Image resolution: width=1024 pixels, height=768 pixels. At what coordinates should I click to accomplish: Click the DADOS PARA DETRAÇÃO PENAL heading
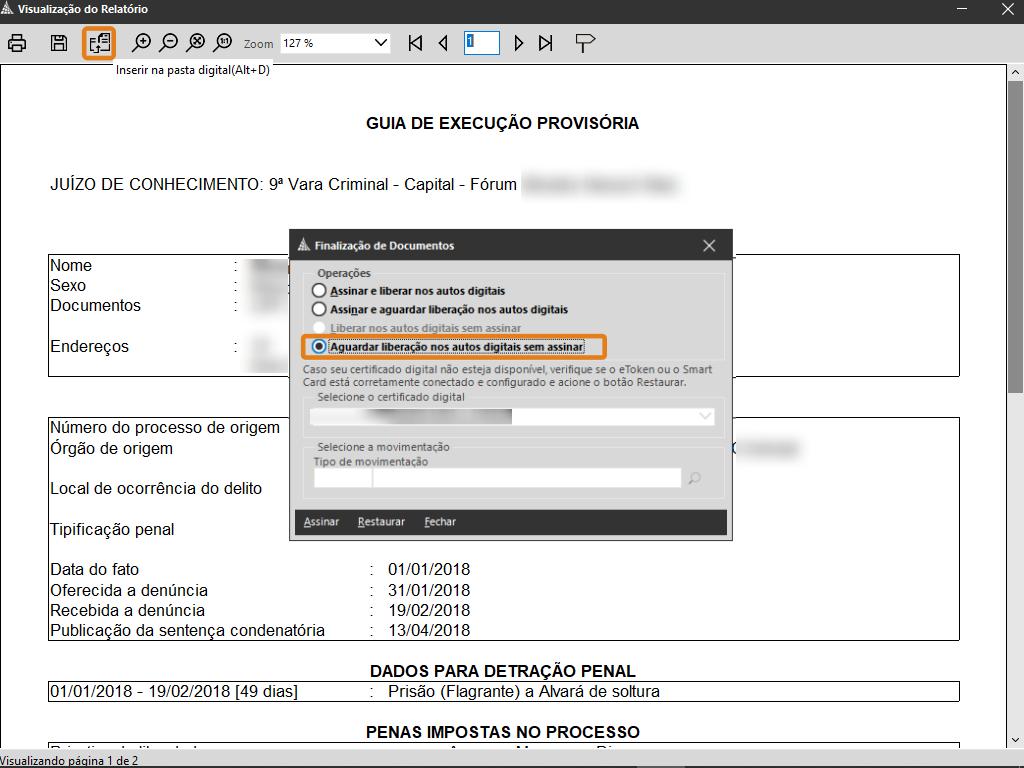[x=503, y=671]
